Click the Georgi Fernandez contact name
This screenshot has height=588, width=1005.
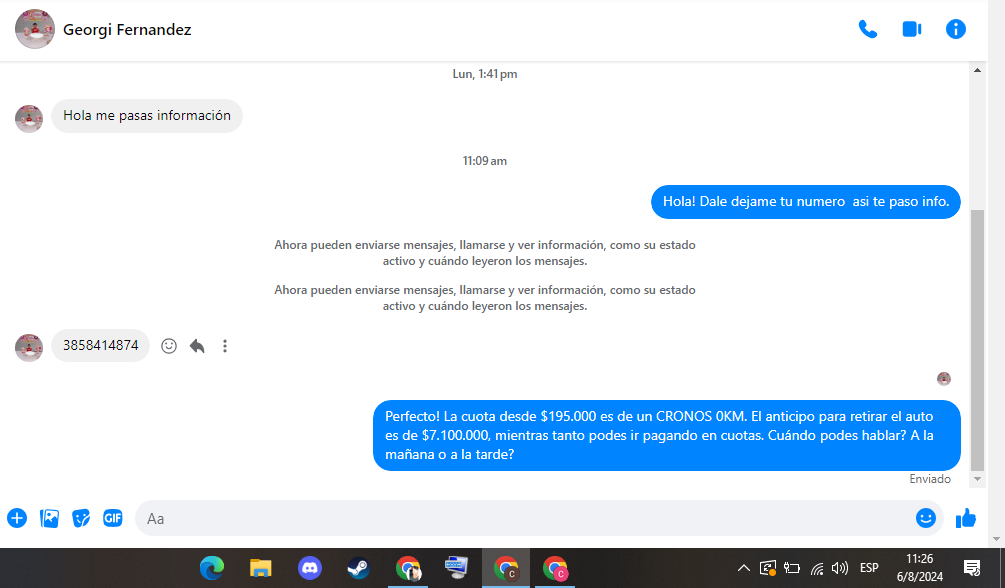click(127, 29)
